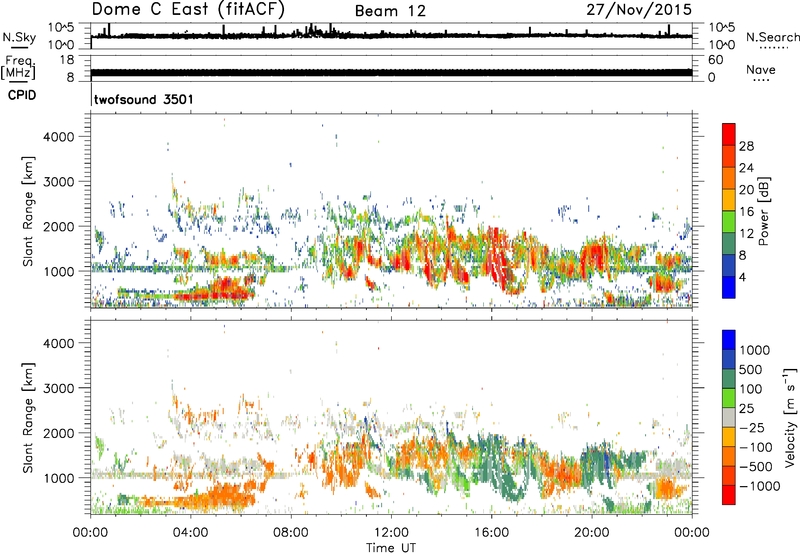Click the 'Beam 12' header label
Screen dimensions: 800x554
pos(390,11)
